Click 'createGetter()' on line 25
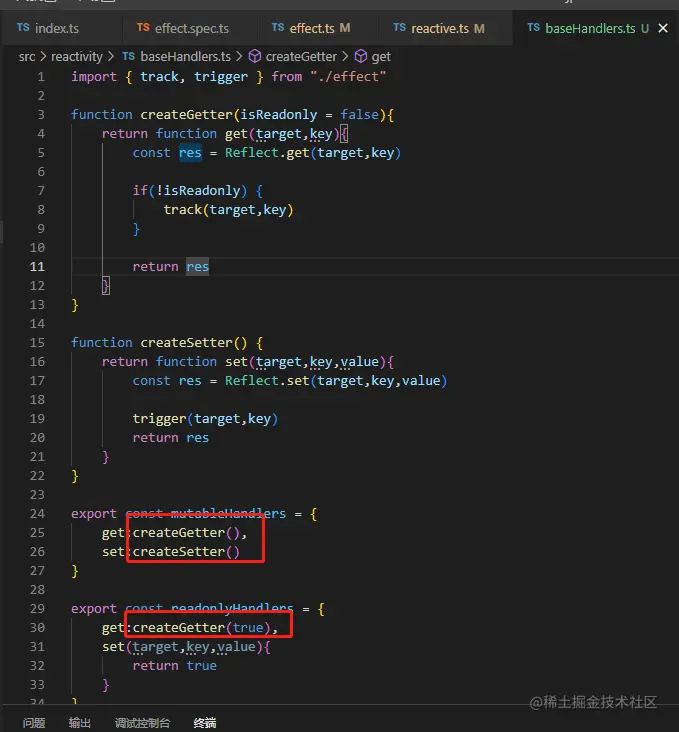Viewport: 679px width, 732px height. click(186, 533)
